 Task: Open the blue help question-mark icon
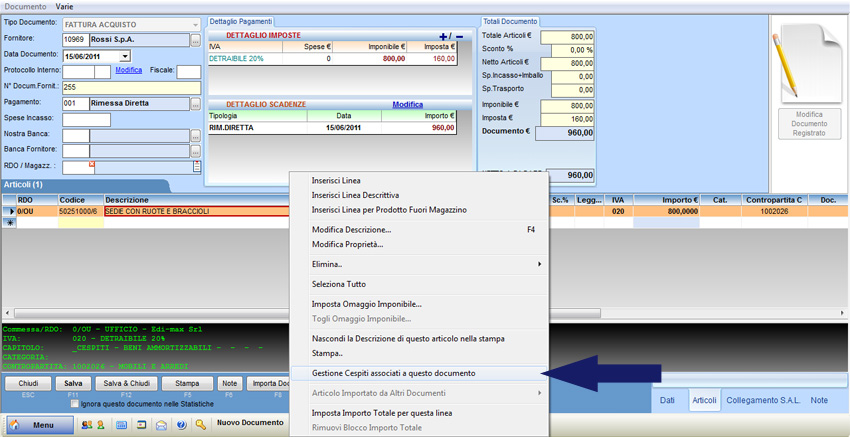click(182, 425)
